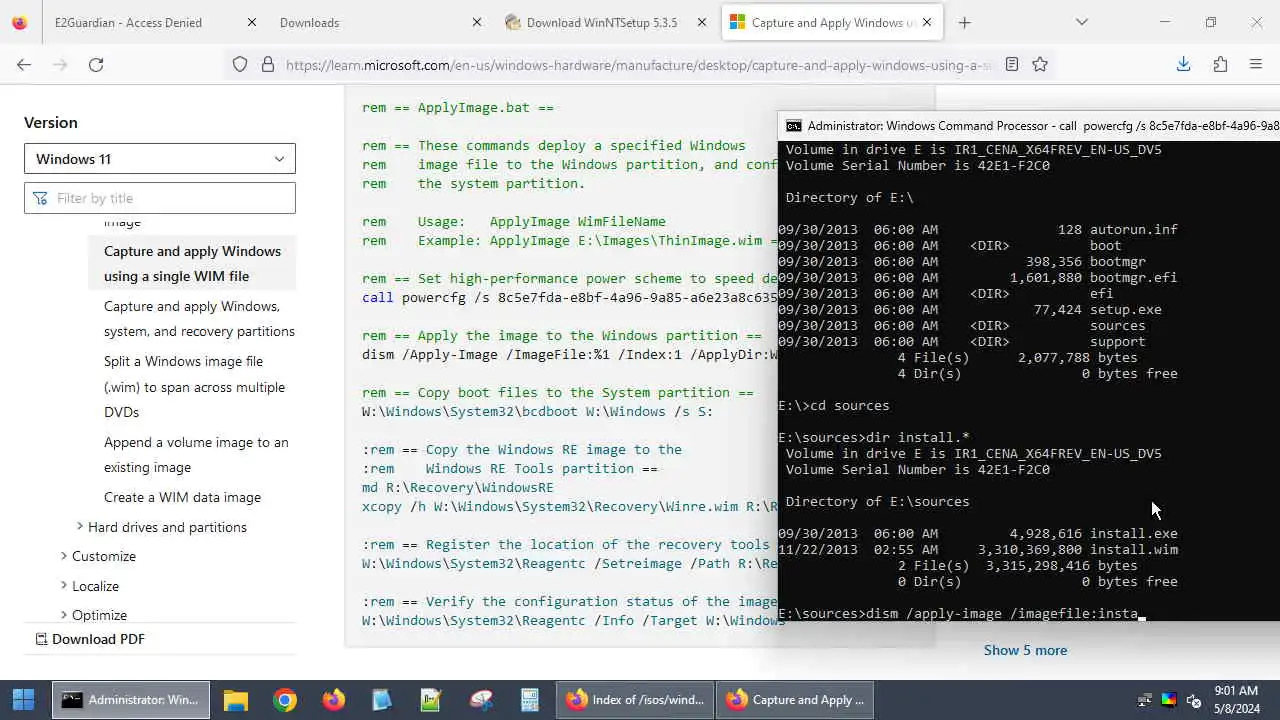Click the Version heading in sidebar
The height and width of the screenshot is (720, 1280).
pyautogui.click(x=51, y=122)
